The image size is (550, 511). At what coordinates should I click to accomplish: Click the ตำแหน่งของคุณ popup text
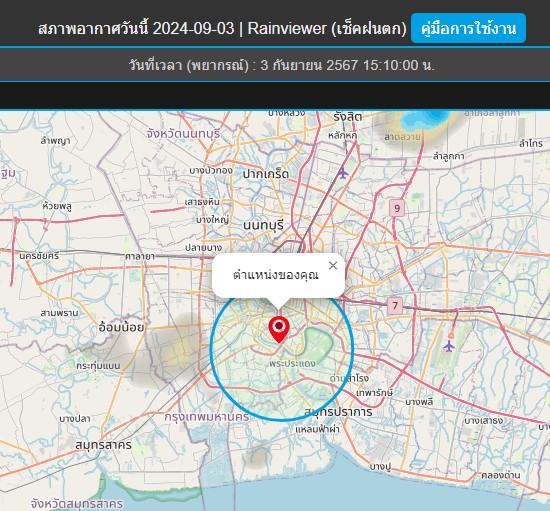click(276, 275)
